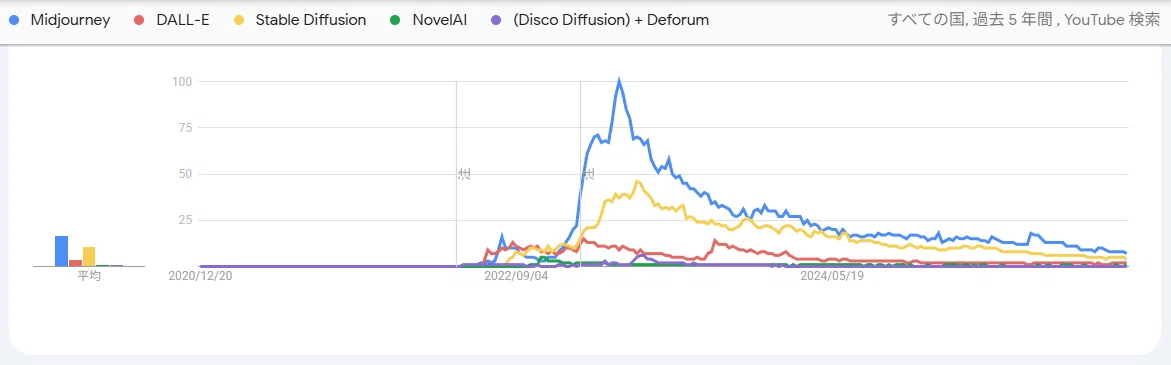1171x365 pixels.
Task: Click the 2024/05/19 date label
Action: (832, 275)
